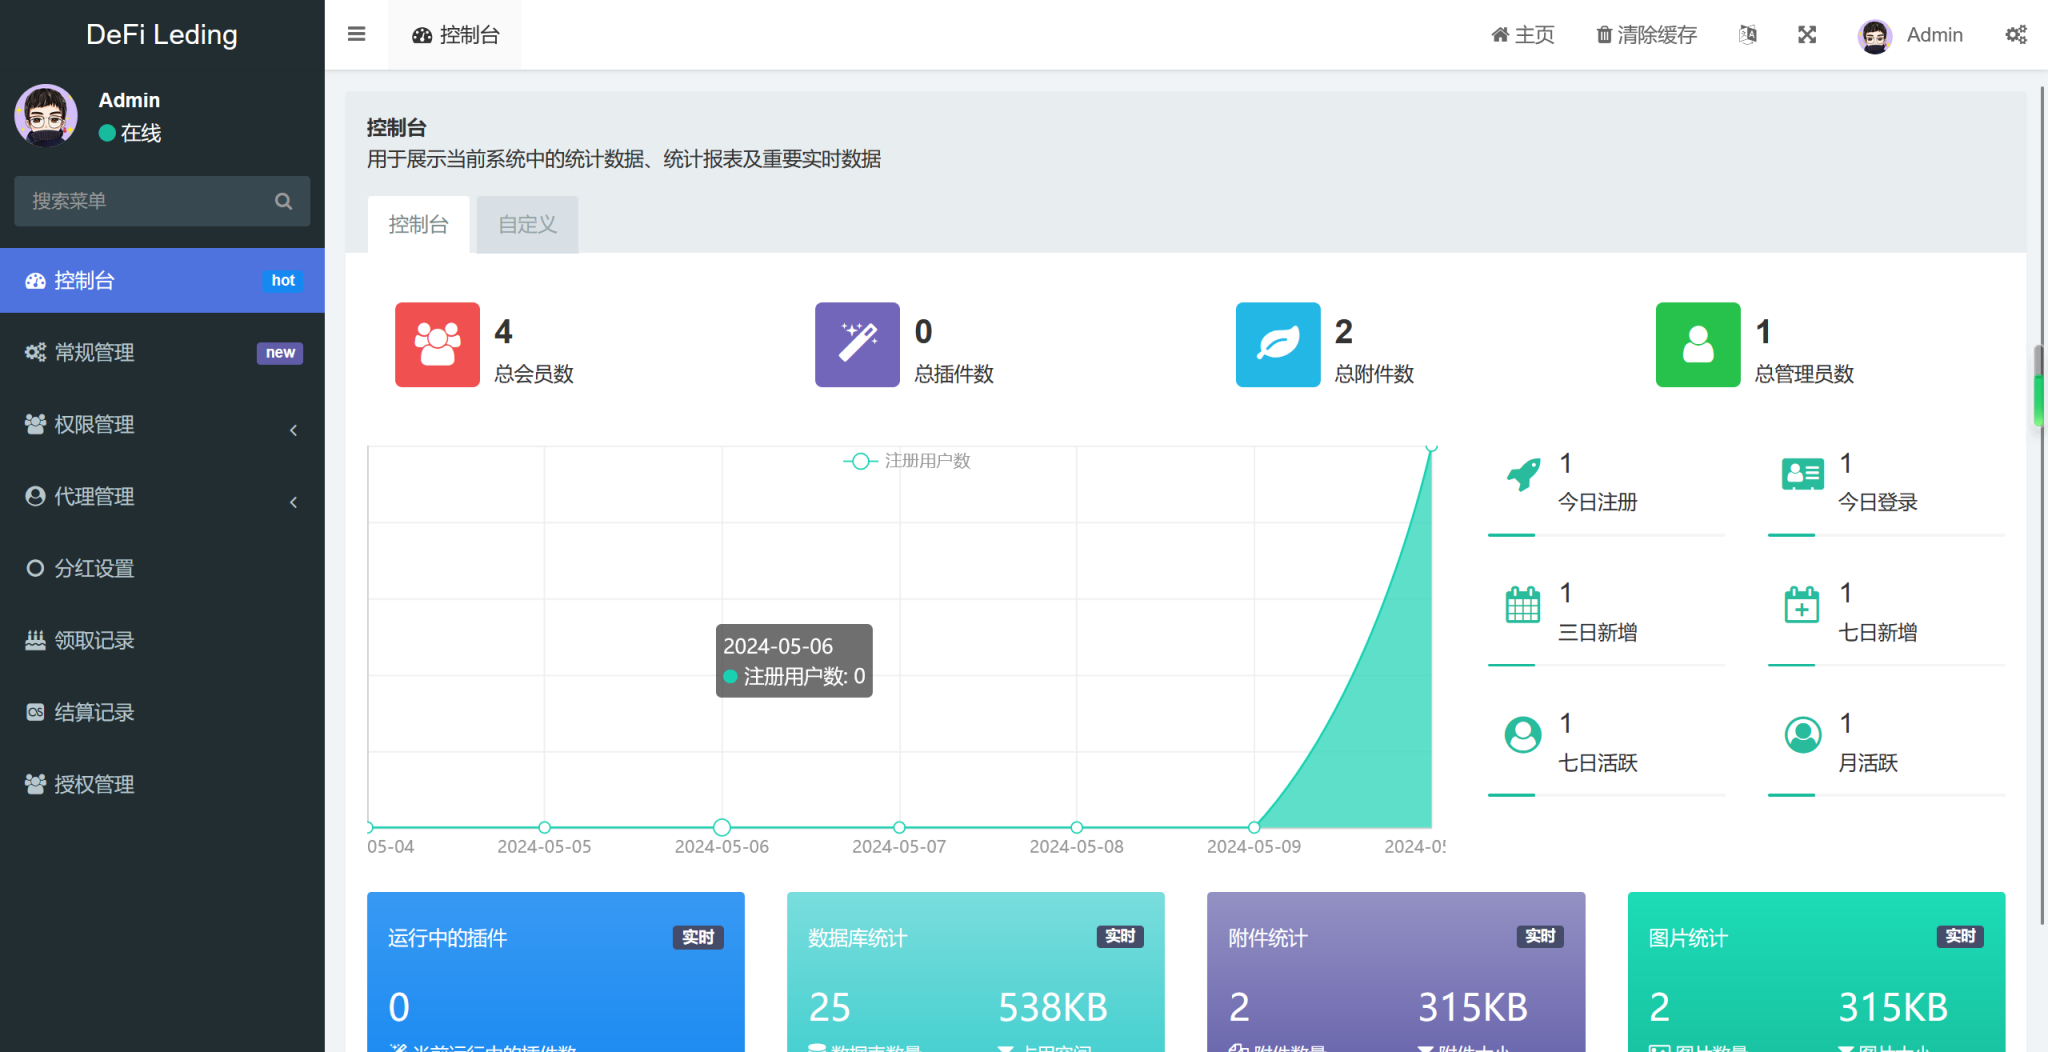Image resolution: width=2048 pixels, height=1052 pixels.
Task: Click the sidebar search magnifier icon
Action: click(x=284, y=201)
